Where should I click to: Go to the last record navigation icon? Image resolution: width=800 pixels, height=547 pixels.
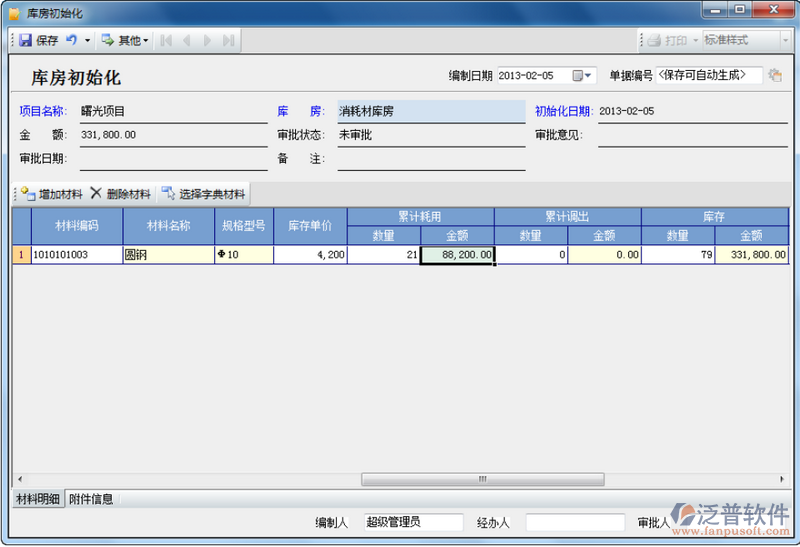[228, 41]
